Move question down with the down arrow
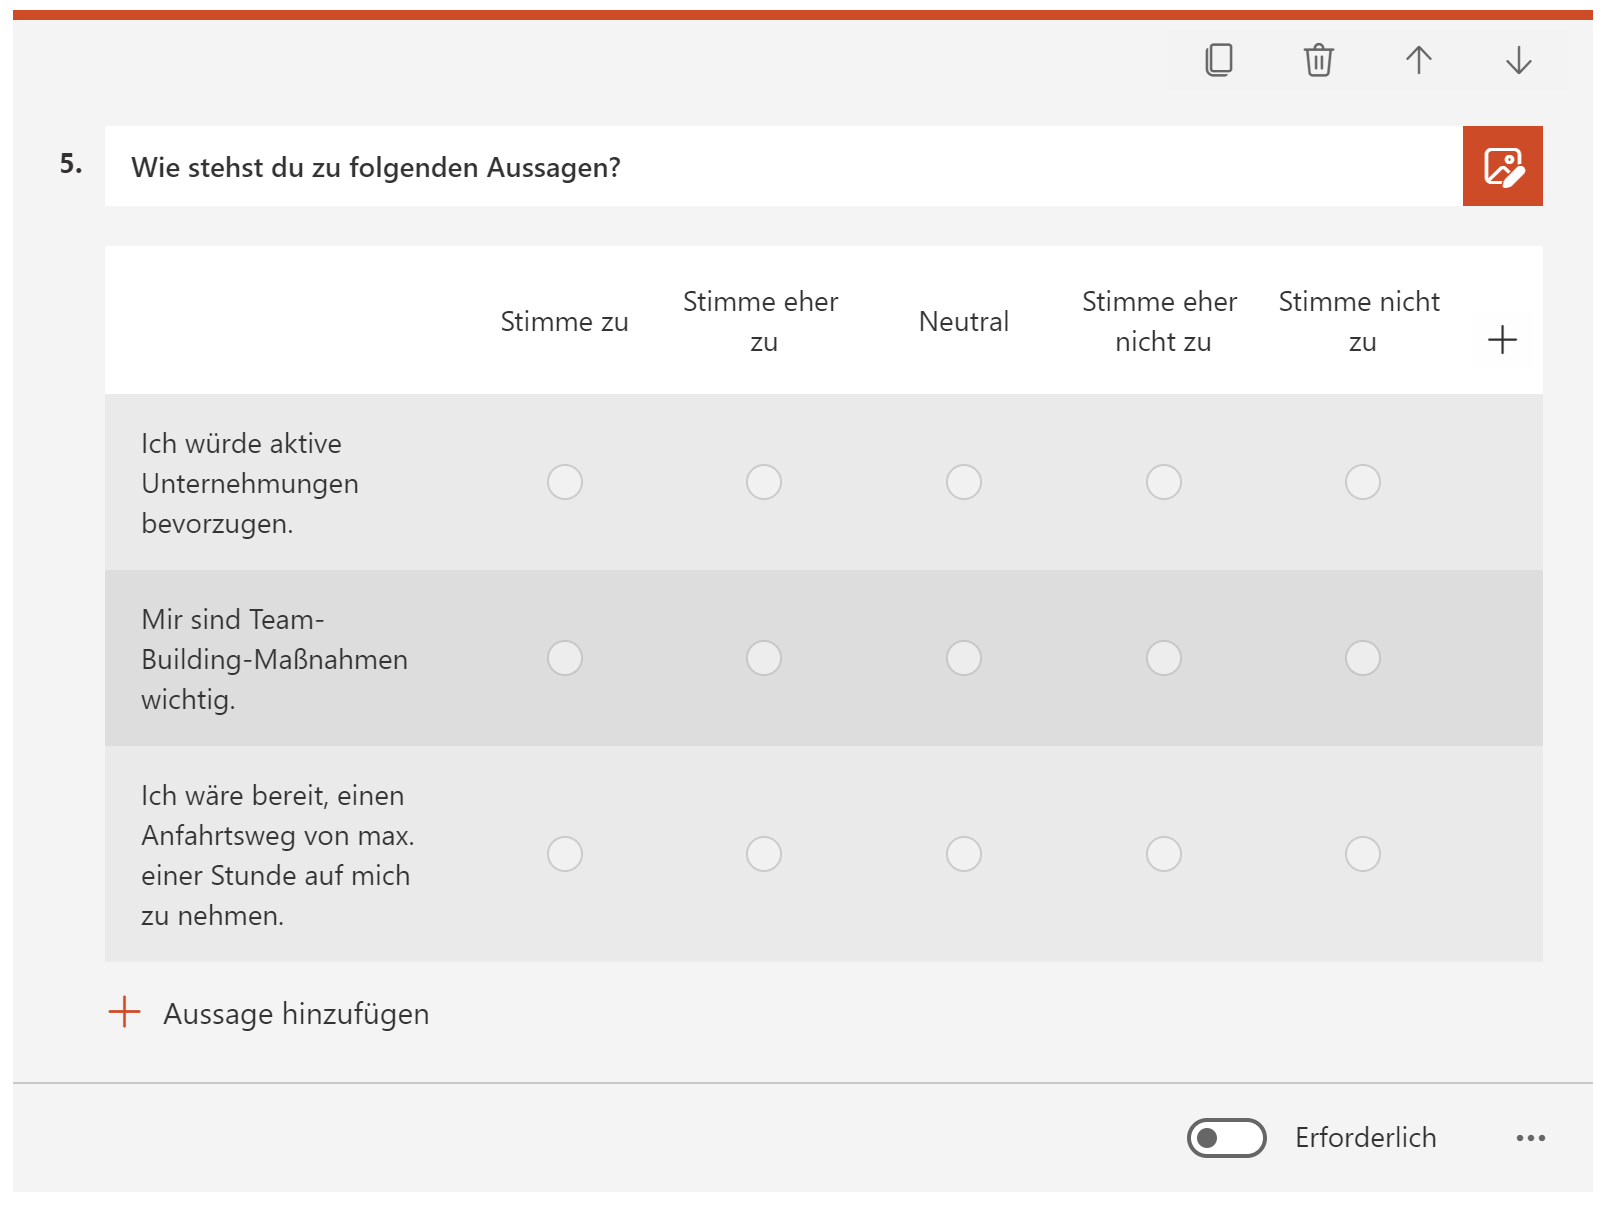Screen dimensions: 1604x1206 click(1518, 60)
